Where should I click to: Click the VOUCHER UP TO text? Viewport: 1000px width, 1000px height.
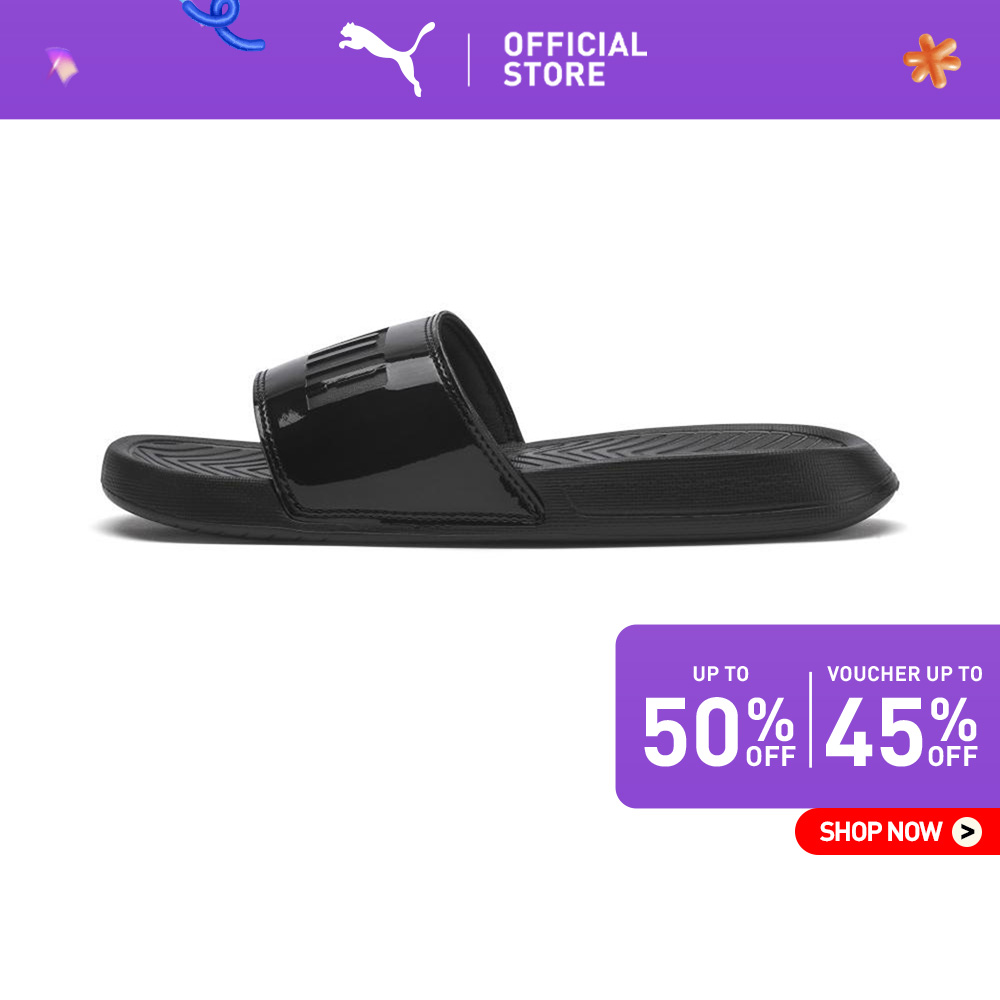(904, 673)
